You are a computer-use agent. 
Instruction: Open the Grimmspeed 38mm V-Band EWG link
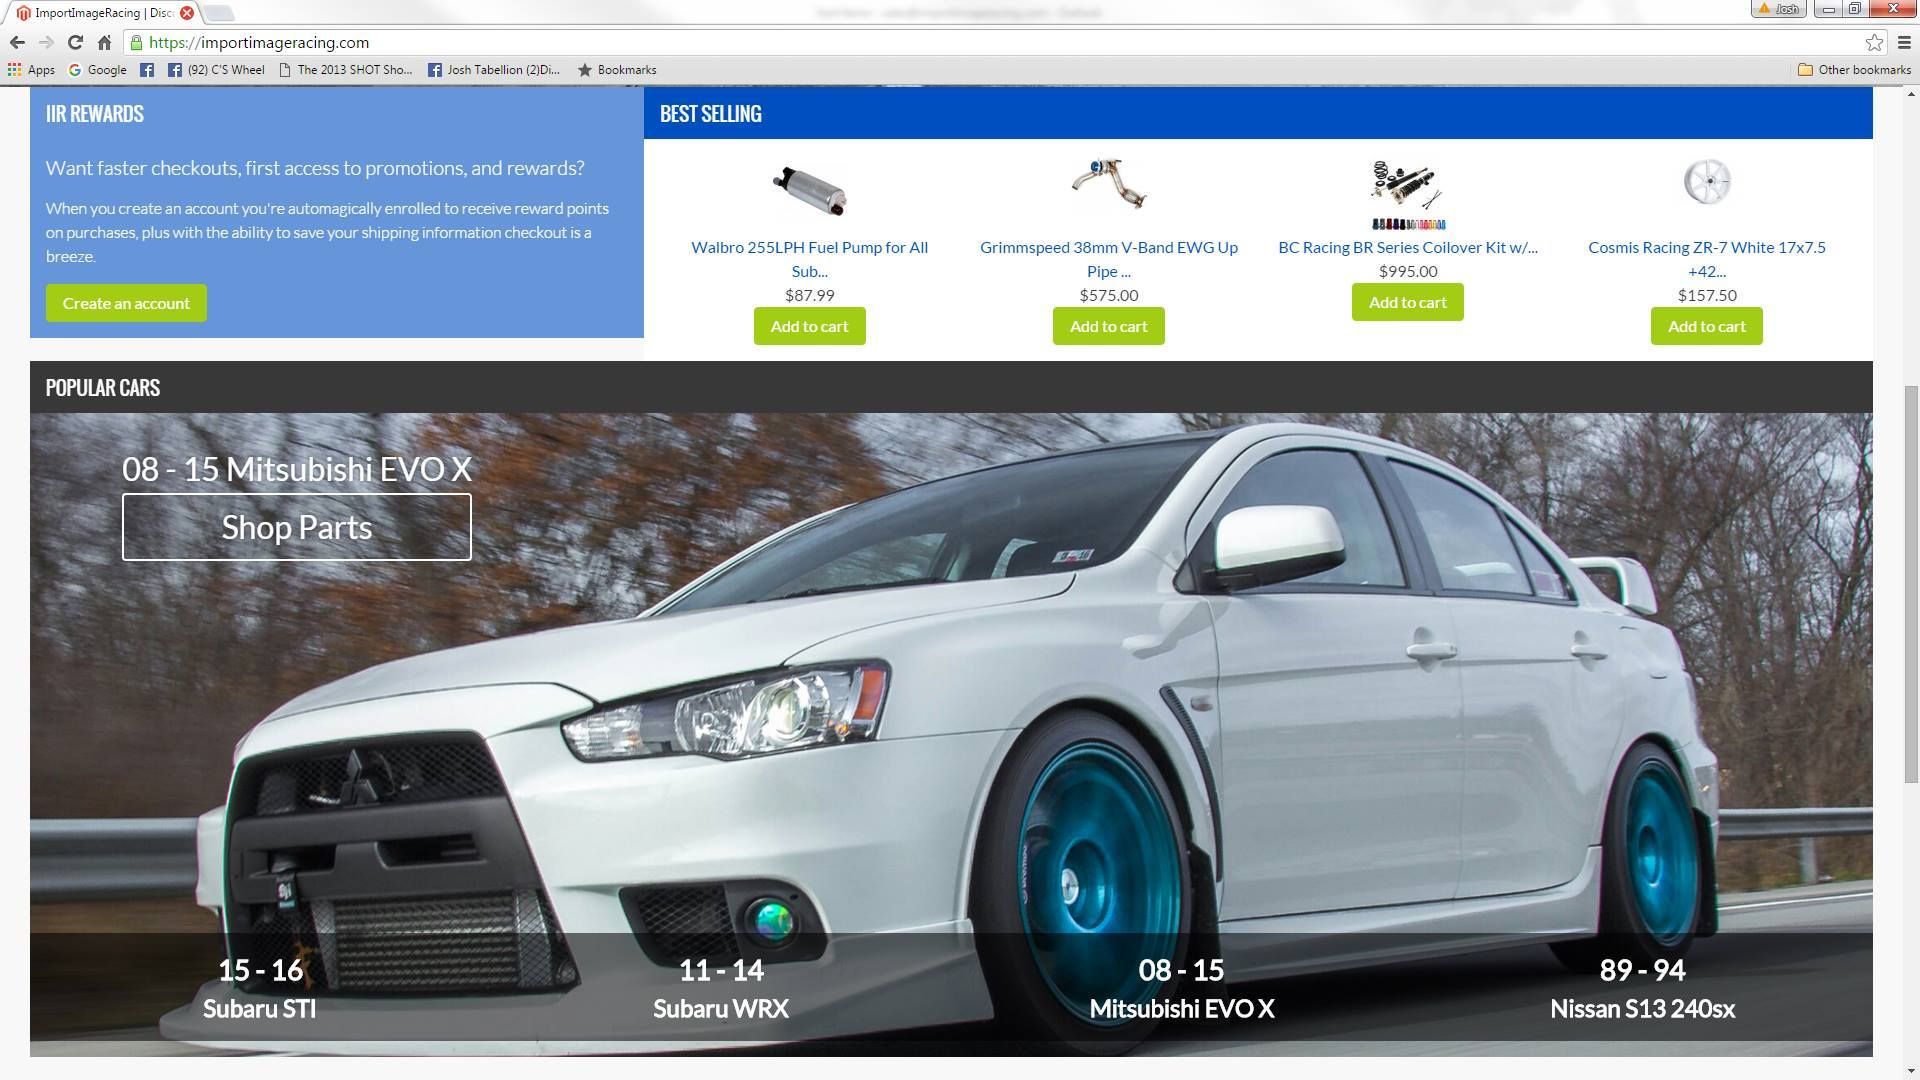tap(1108, 259)
